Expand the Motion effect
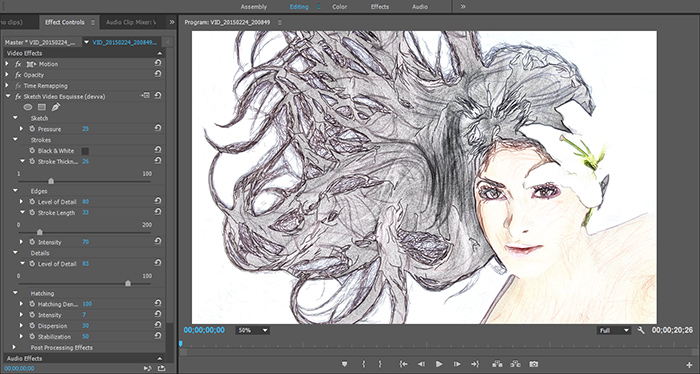The image size is (700, 374). pos(7,64)
